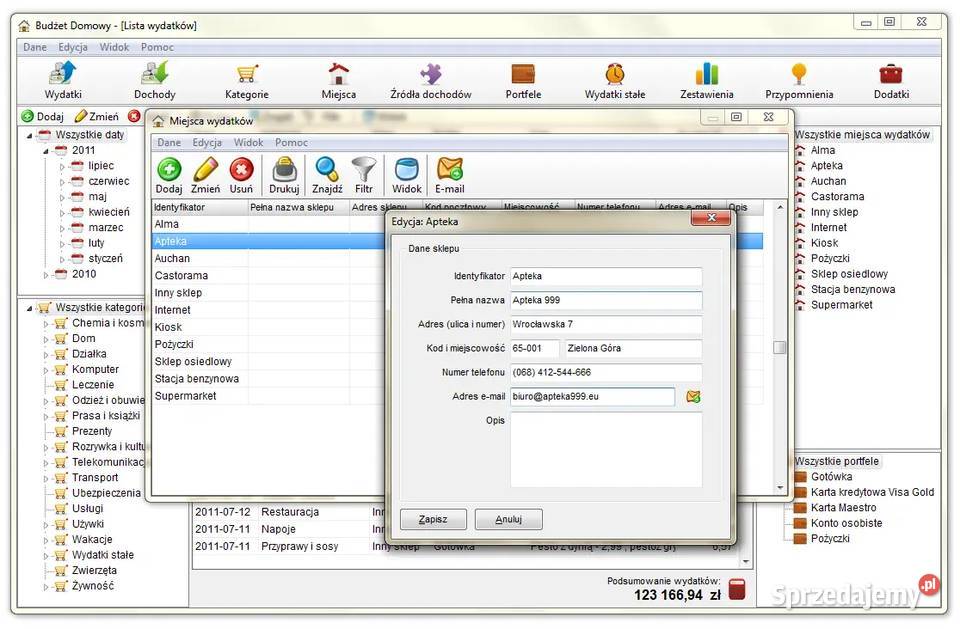Expand the Transport category node
Image resolution: width=960 pixels, height=629 pixels.
coord(46,478)
